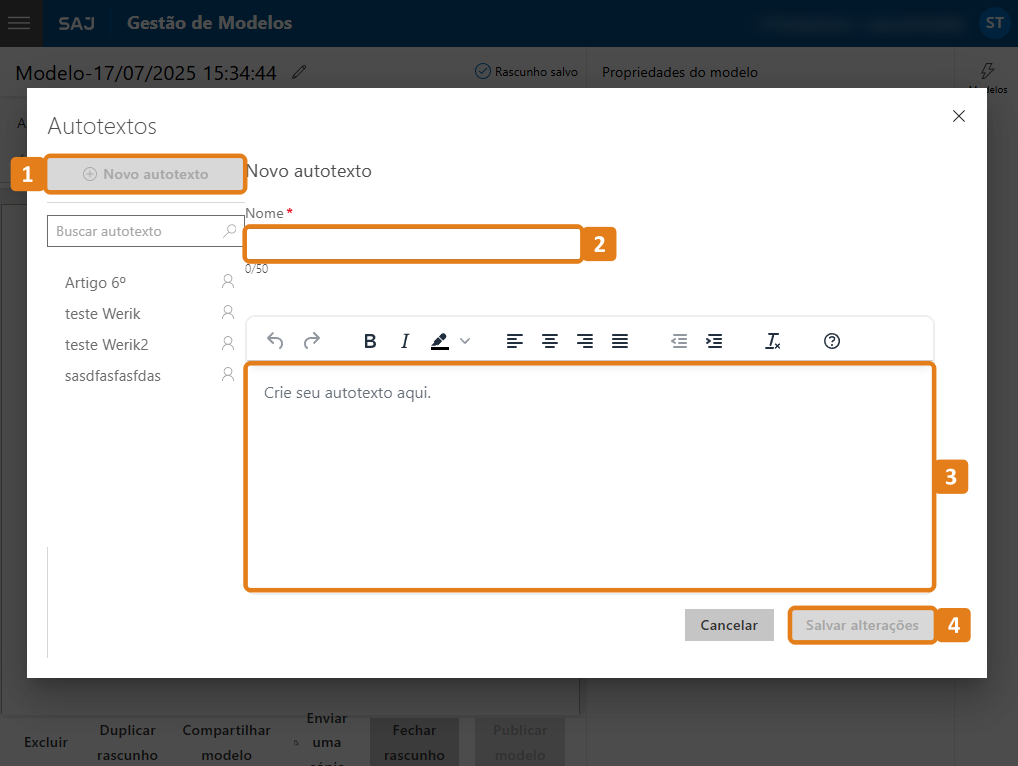Viewport: 1018px width, 766px height.
Task: Open the highlight color dropdown arrow
Action: point(465,341)
